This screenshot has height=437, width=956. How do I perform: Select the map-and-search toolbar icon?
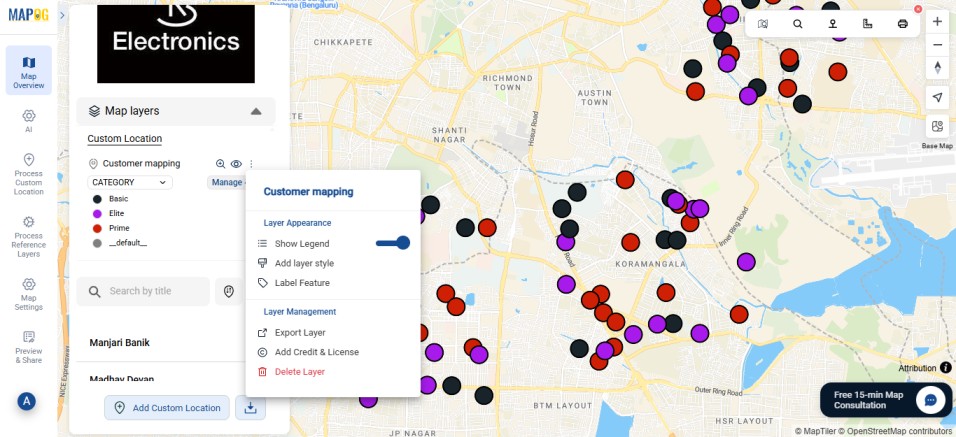pyautogui.click(x=763, y=24)
